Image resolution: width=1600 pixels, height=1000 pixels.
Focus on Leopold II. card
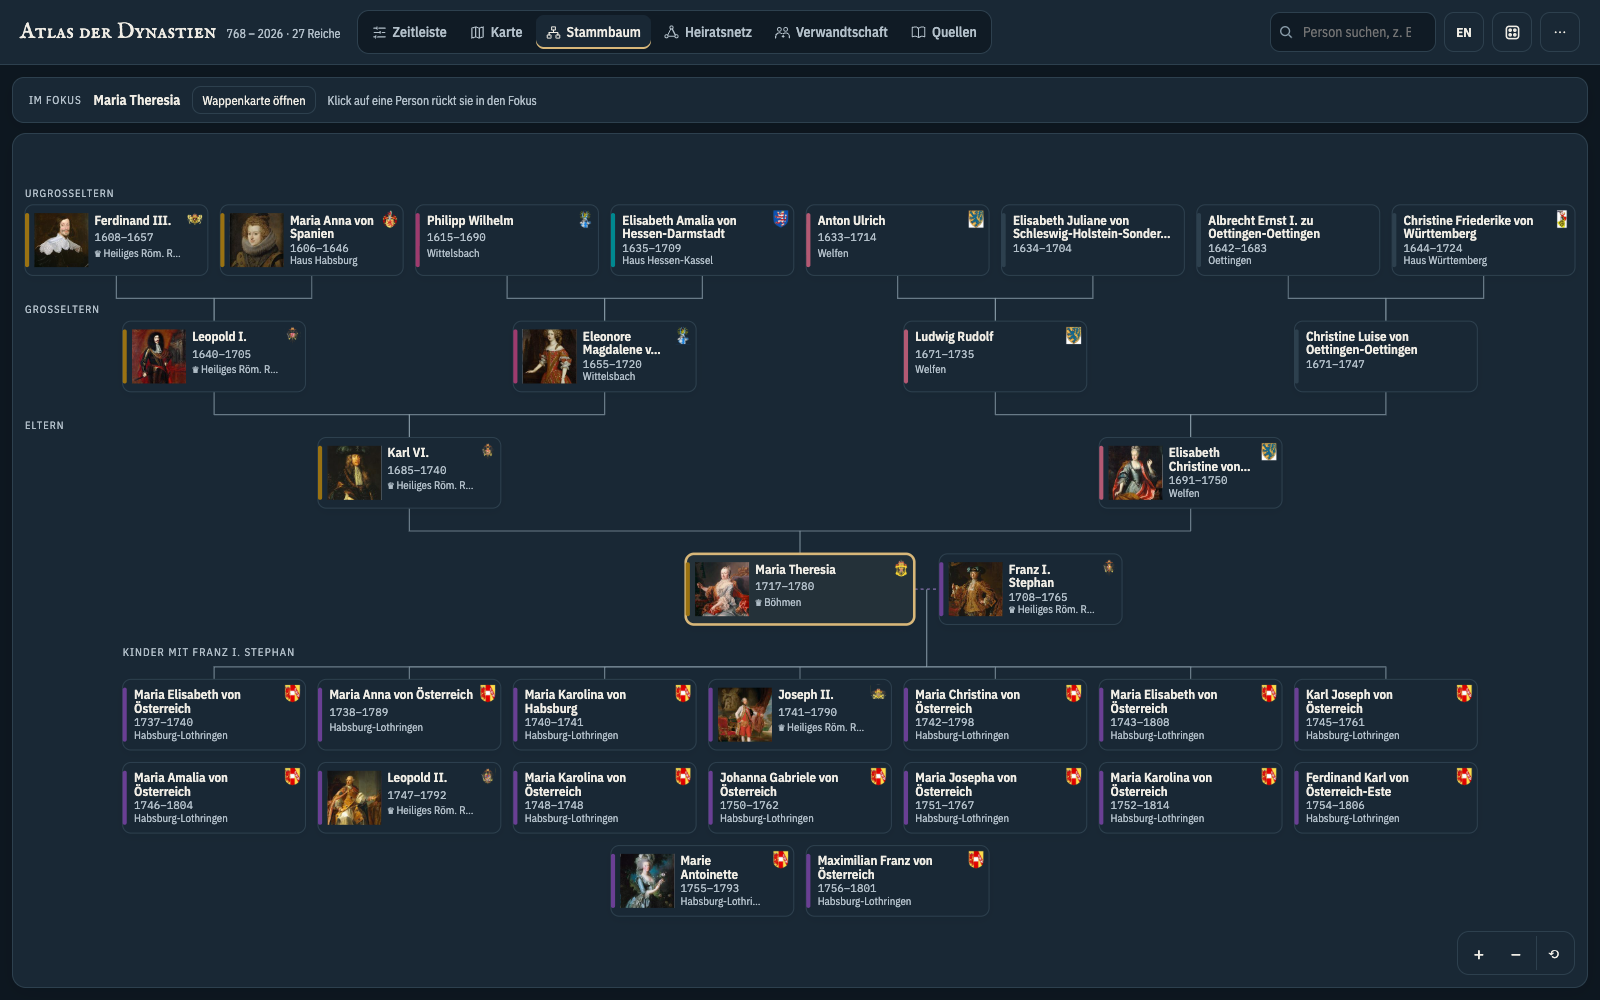[x=409, y=798]
